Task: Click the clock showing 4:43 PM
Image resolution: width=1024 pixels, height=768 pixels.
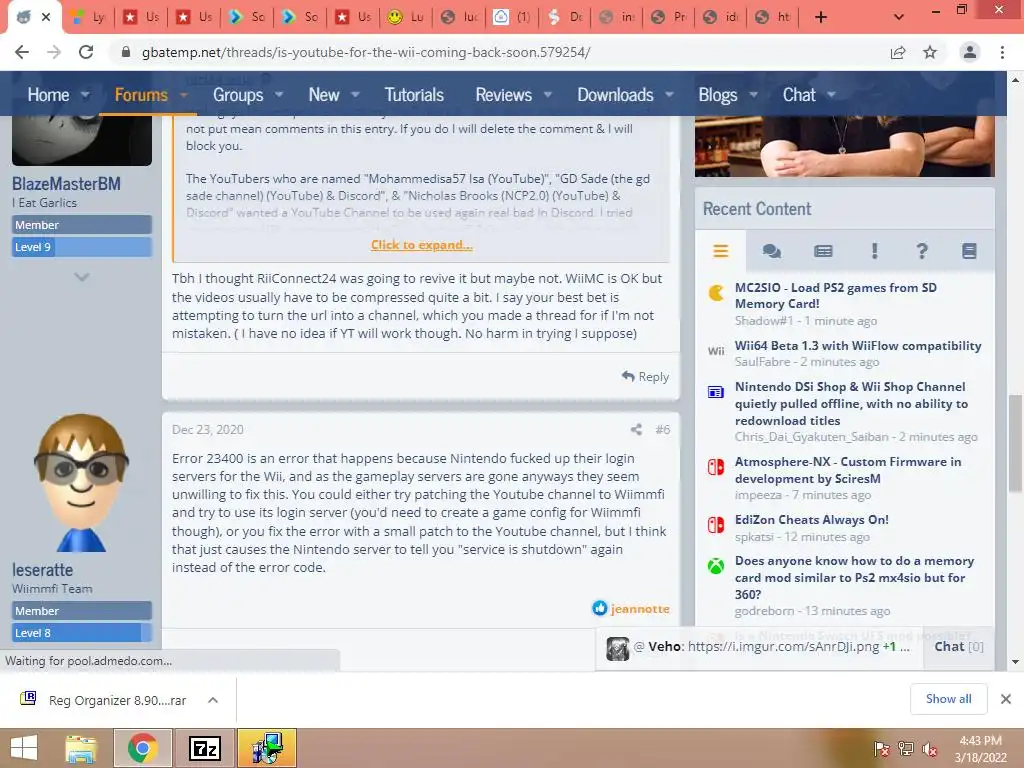Action: coord(980,741)
